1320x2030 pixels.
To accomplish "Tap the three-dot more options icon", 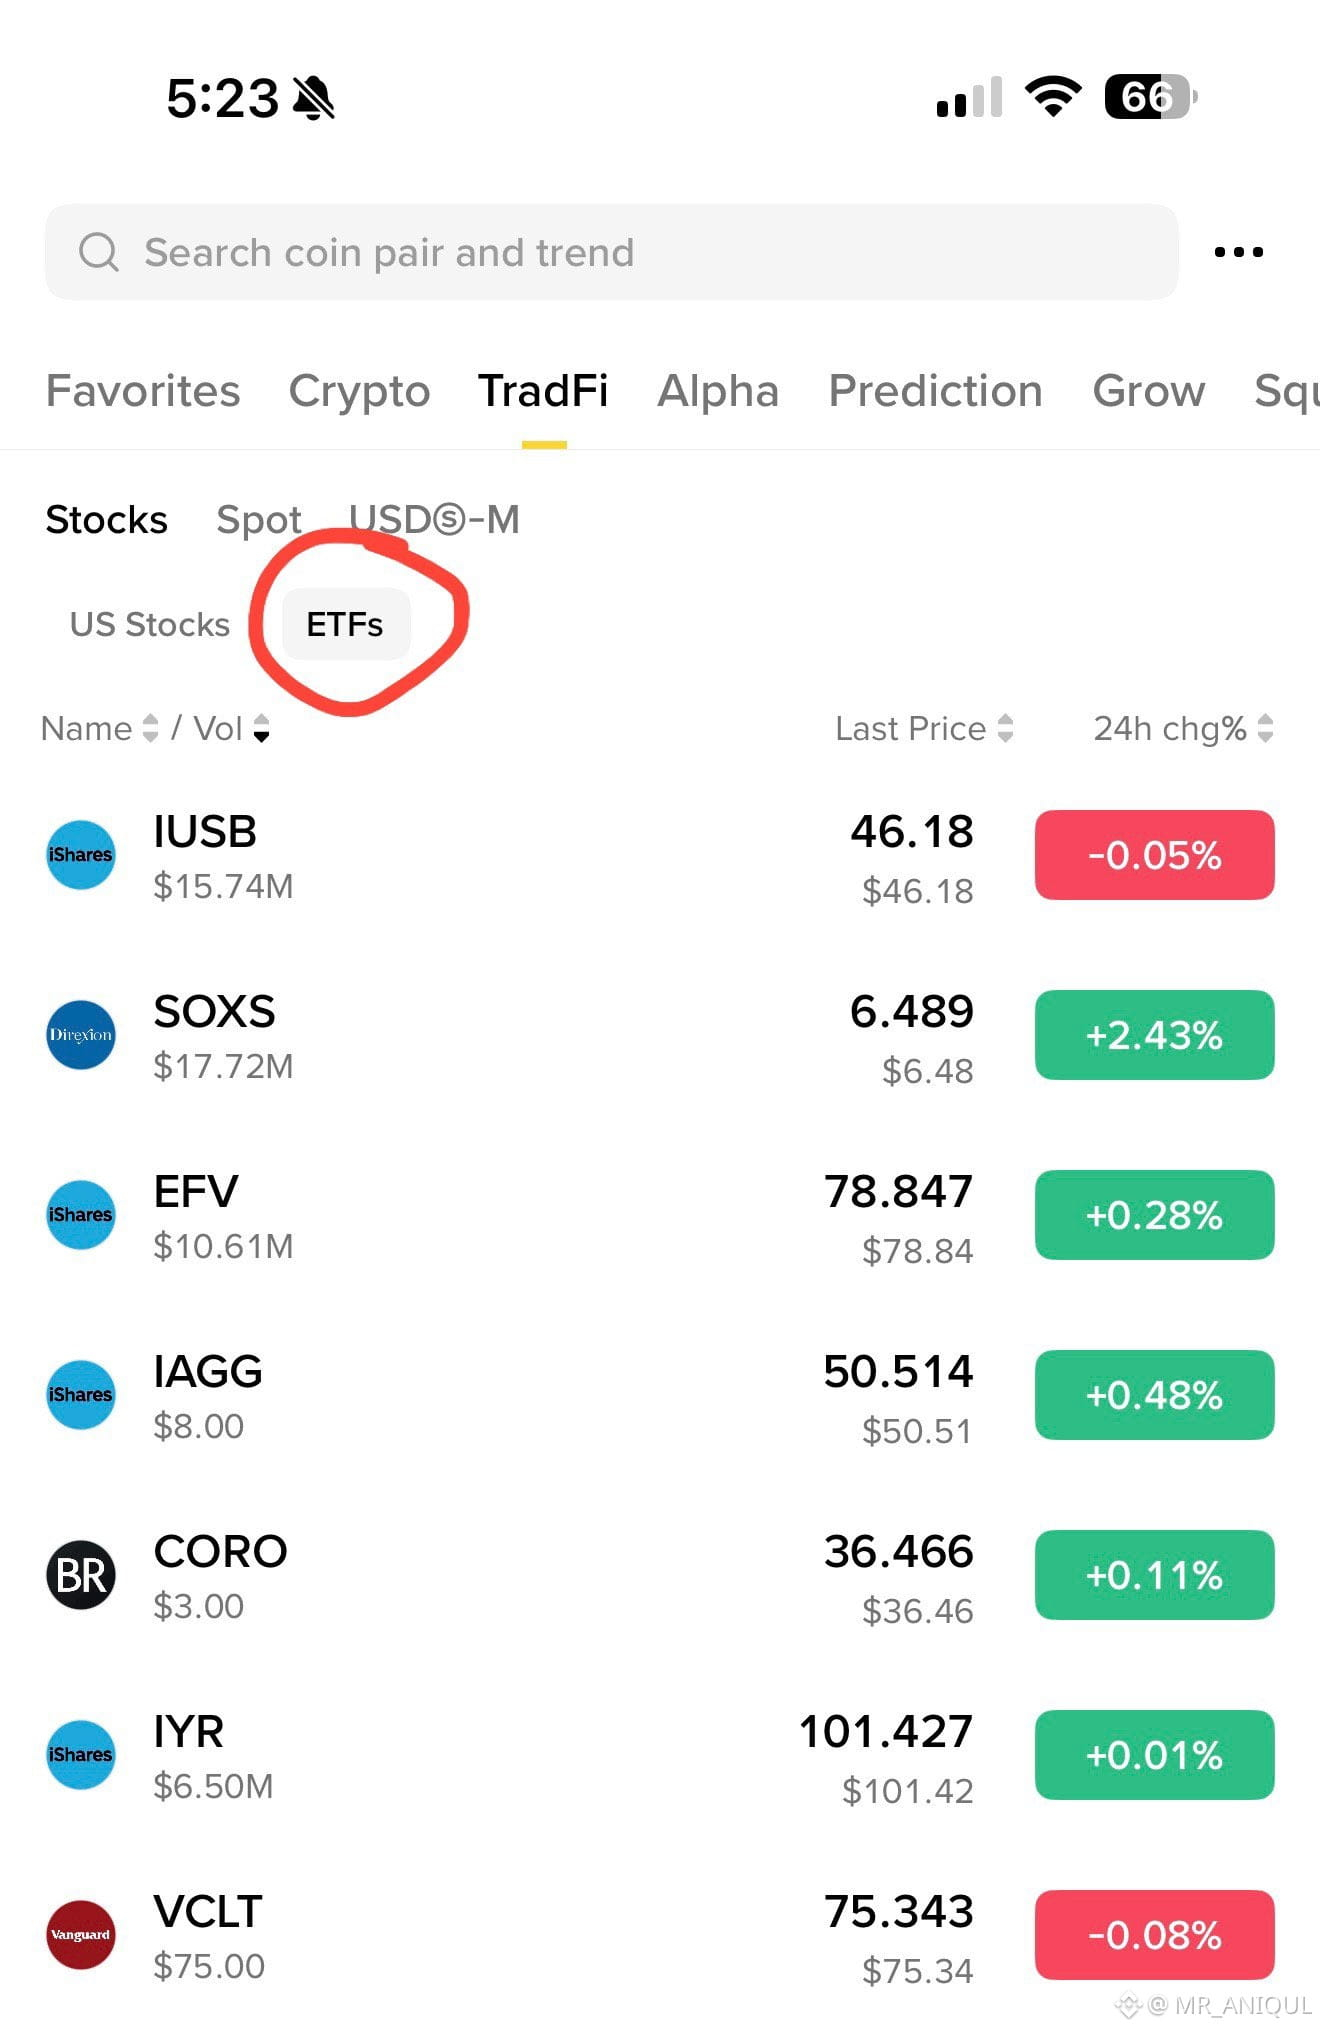I will click(x=1238, y=252).
